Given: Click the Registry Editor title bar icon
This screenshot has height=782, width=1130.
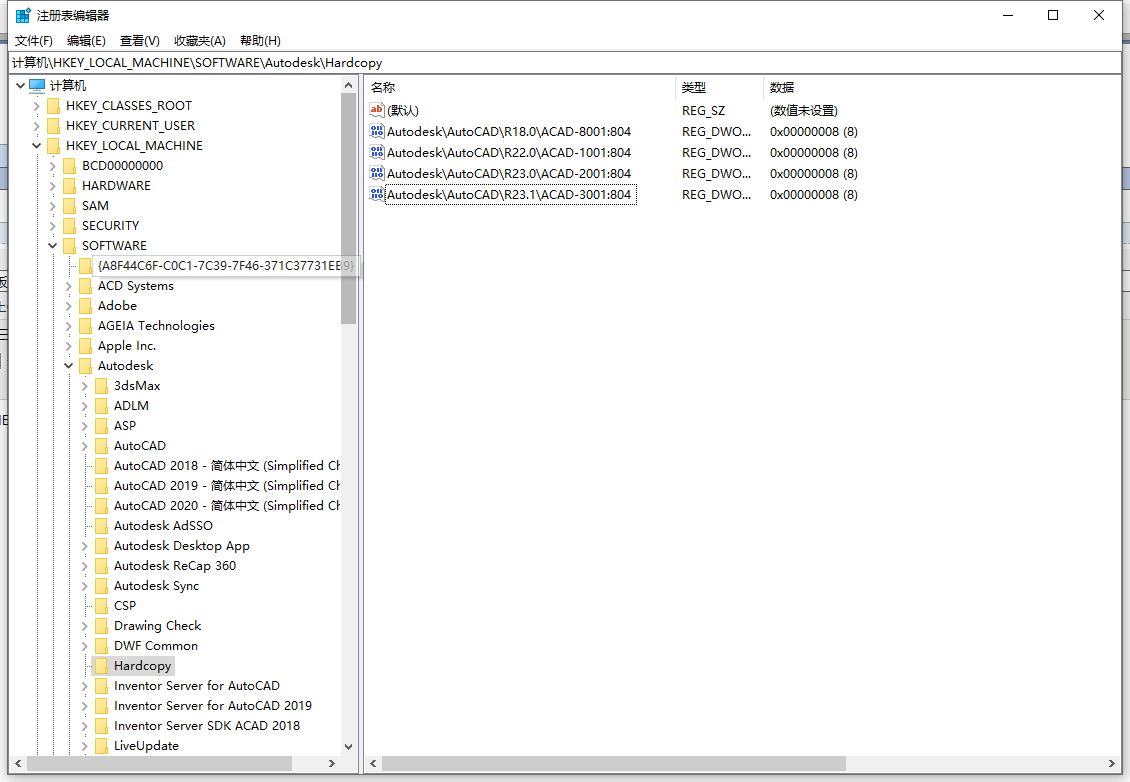Looking at the screenshot, I should coord(23,15).
